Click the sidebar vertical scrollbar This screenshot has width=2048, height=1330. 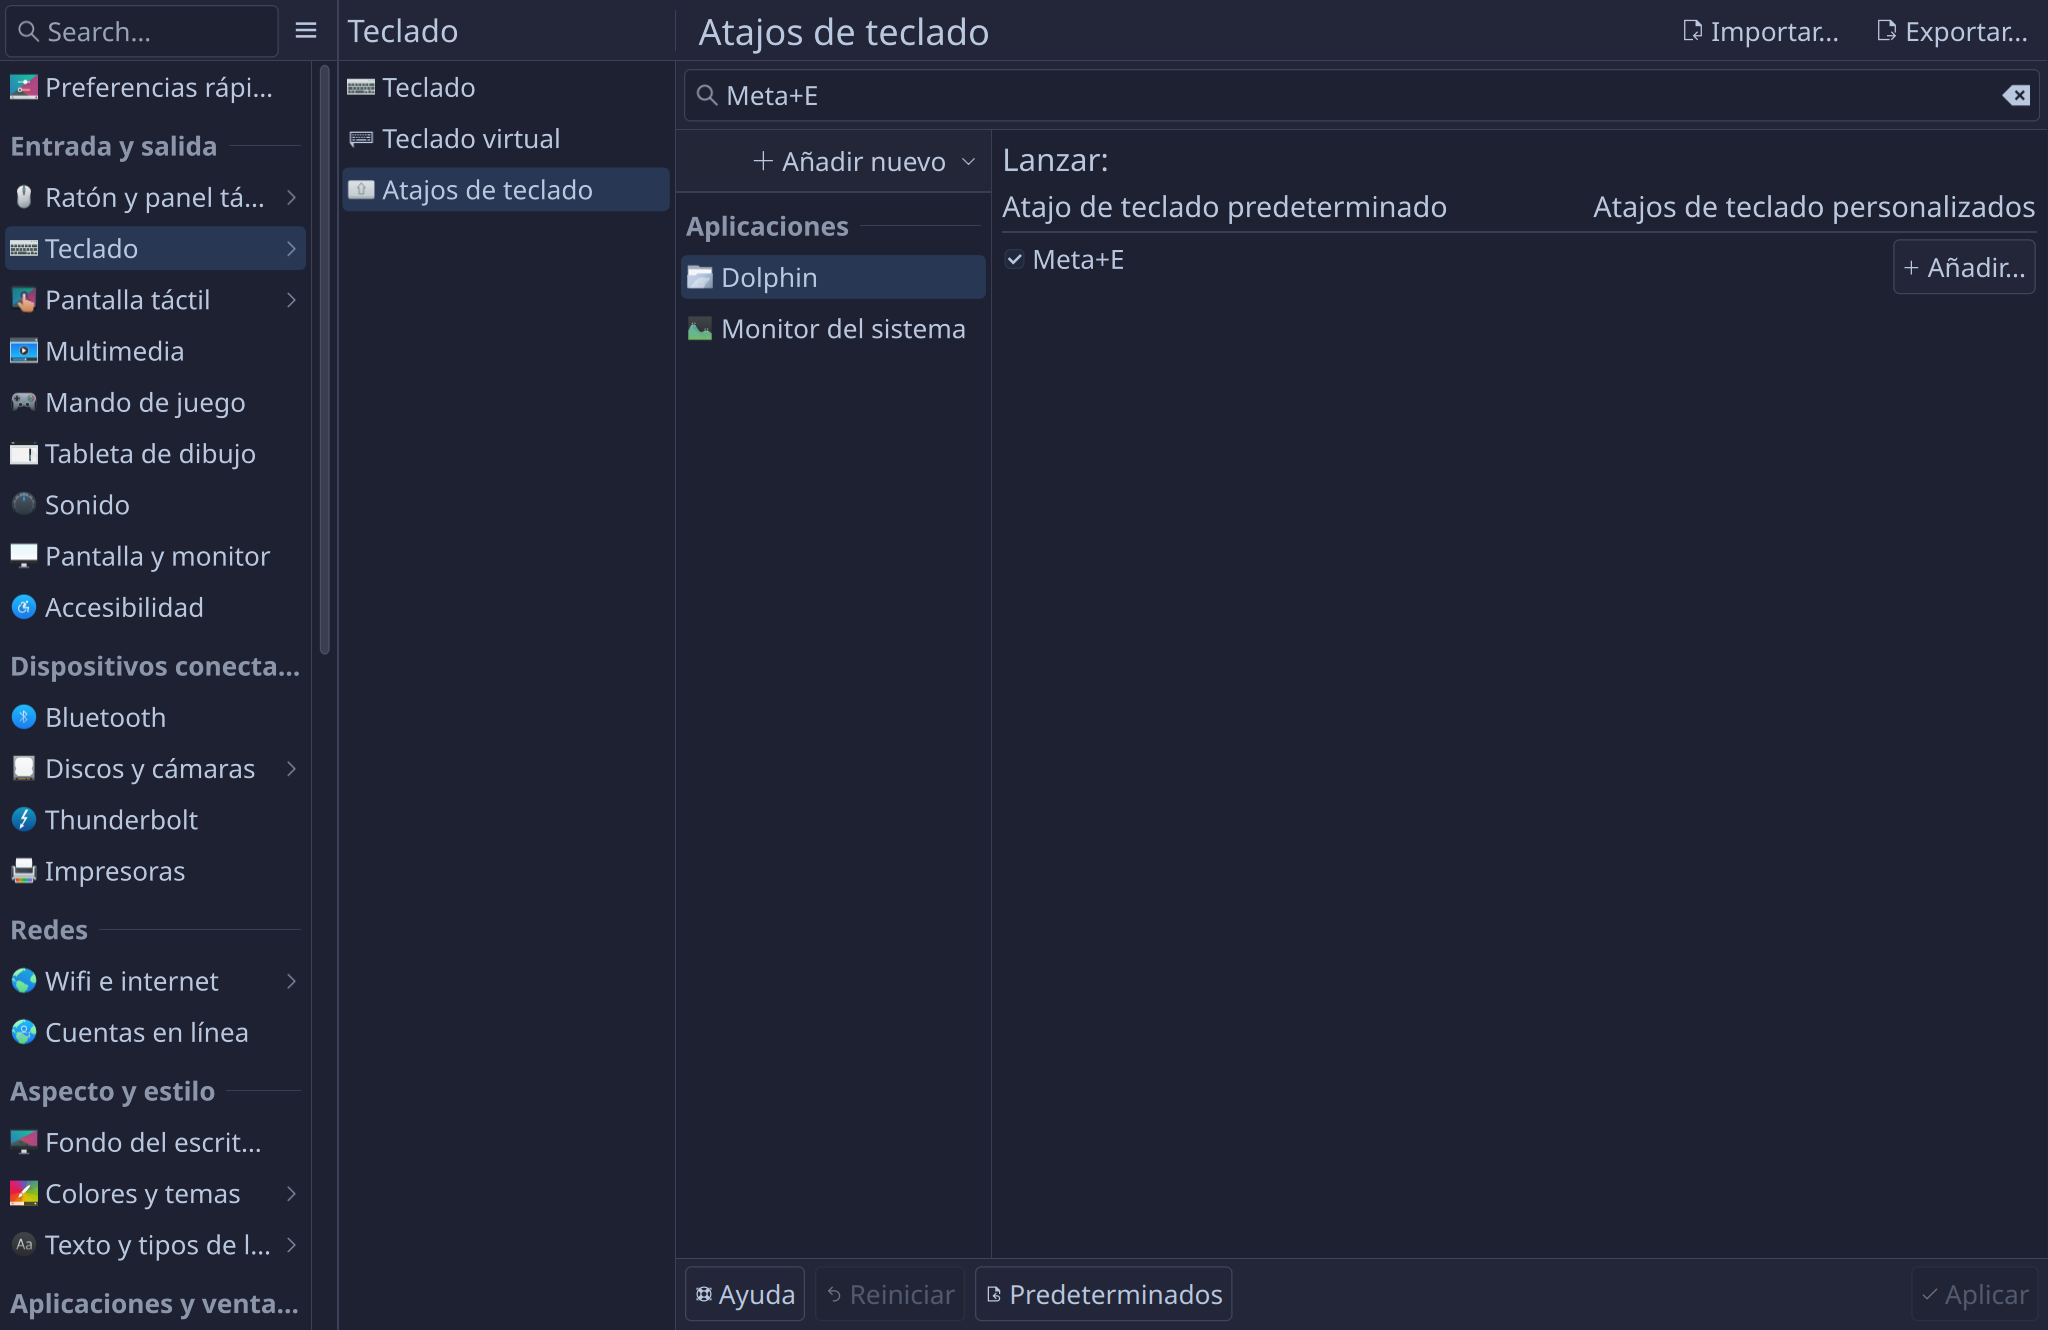click(x=324, y=360)
